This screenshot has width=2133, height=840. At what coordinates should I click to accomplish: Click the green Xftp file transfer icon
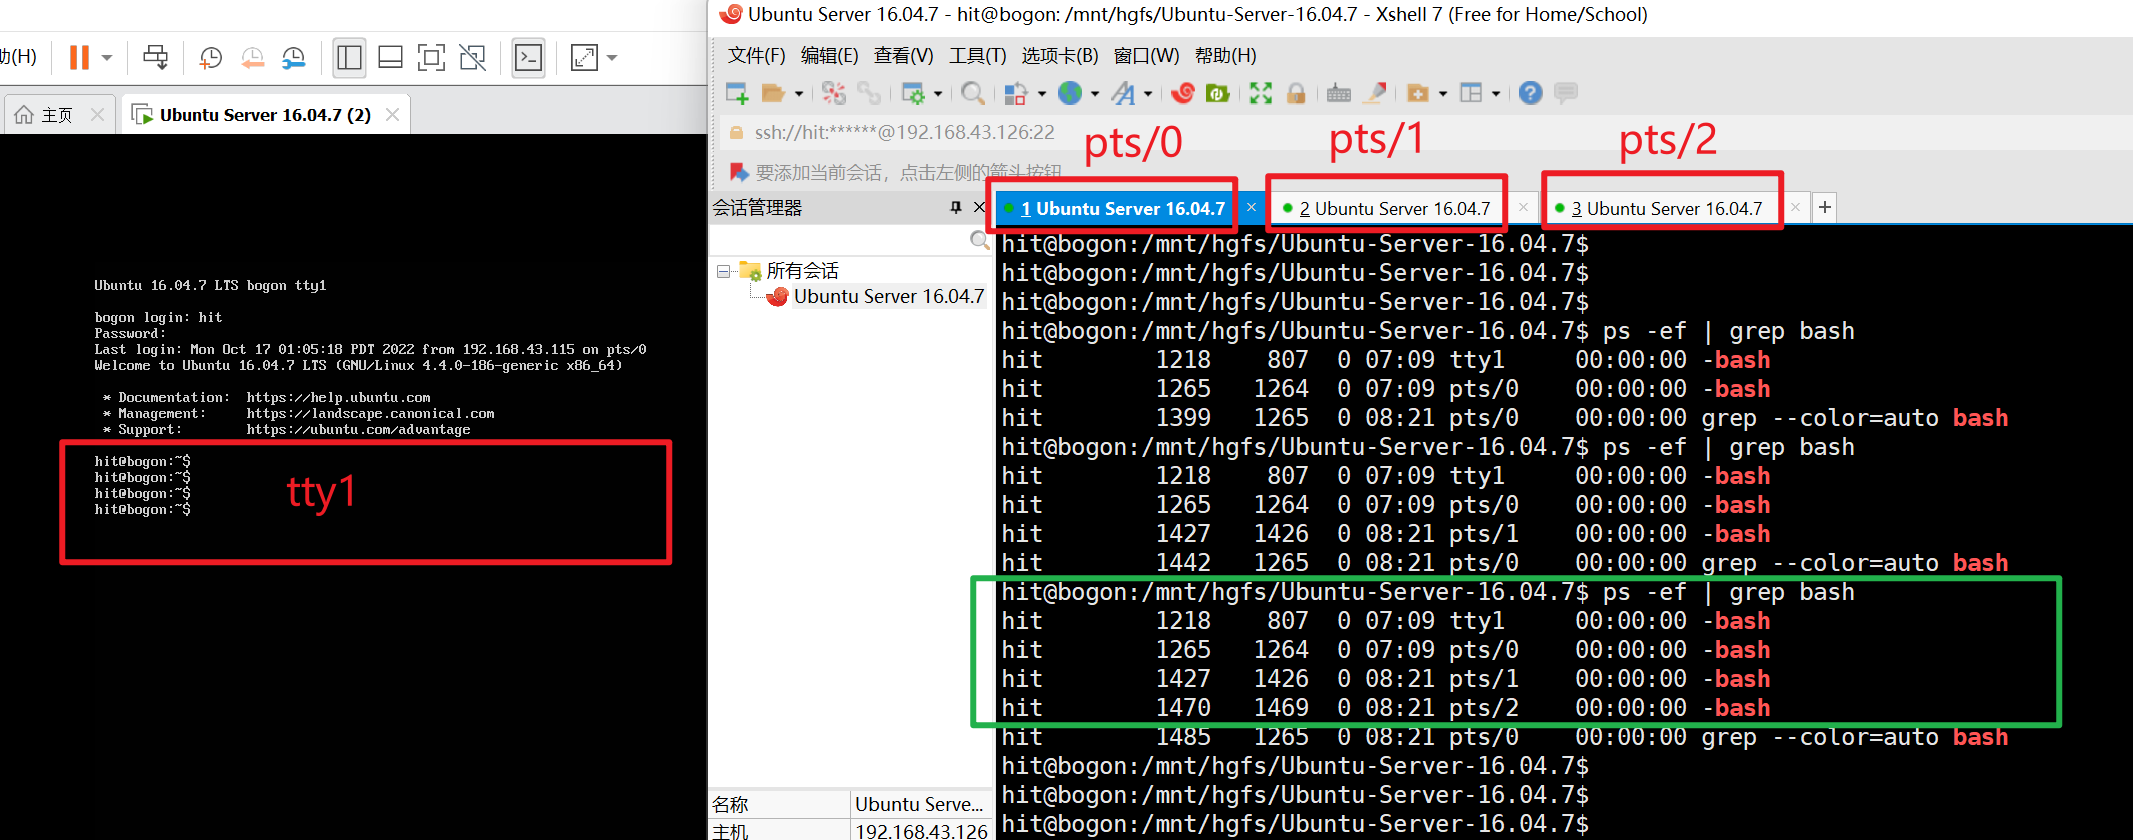[x=1217, y=93]
